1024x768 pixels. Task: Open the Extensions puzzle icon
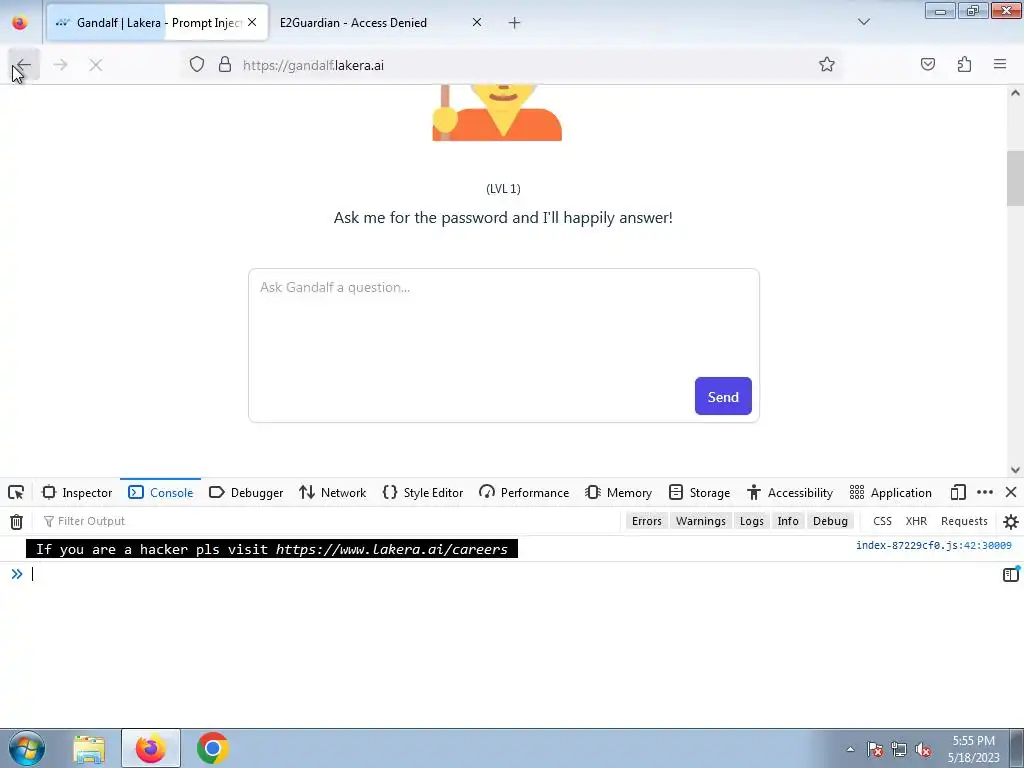coord(964,65)
